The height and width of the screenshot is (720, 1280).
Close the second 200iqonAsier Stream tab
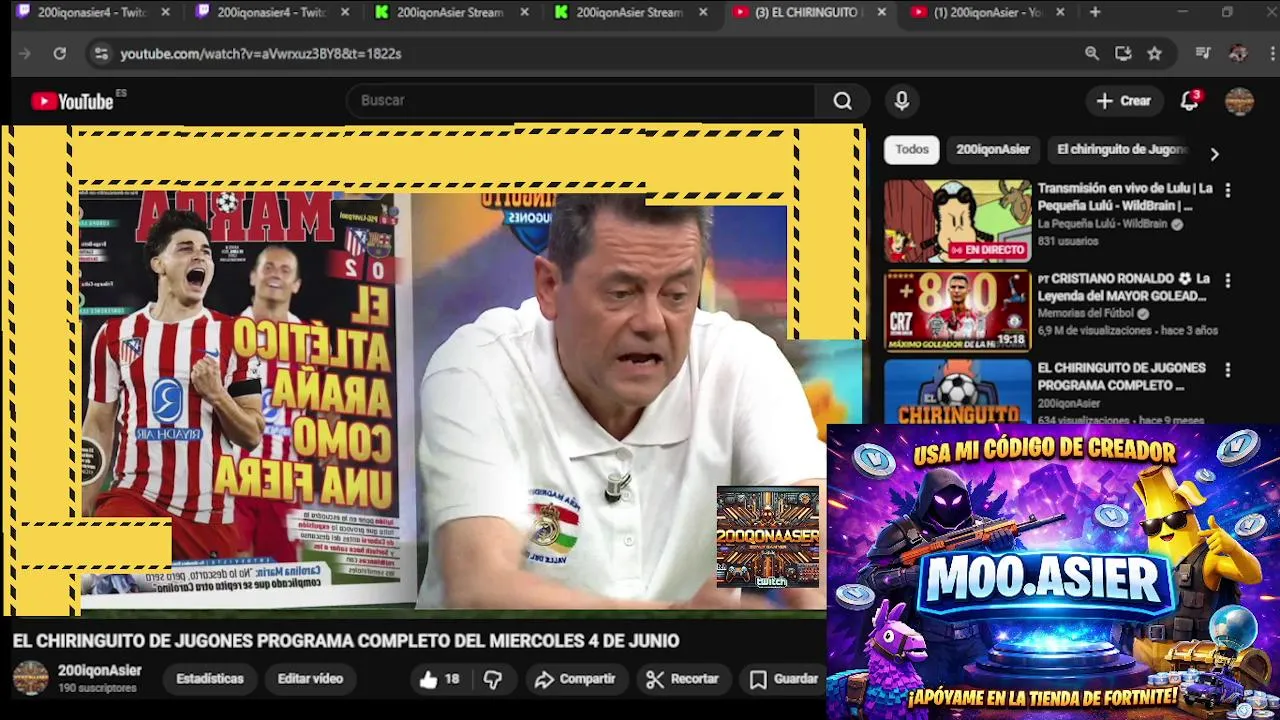click(703, 12)
